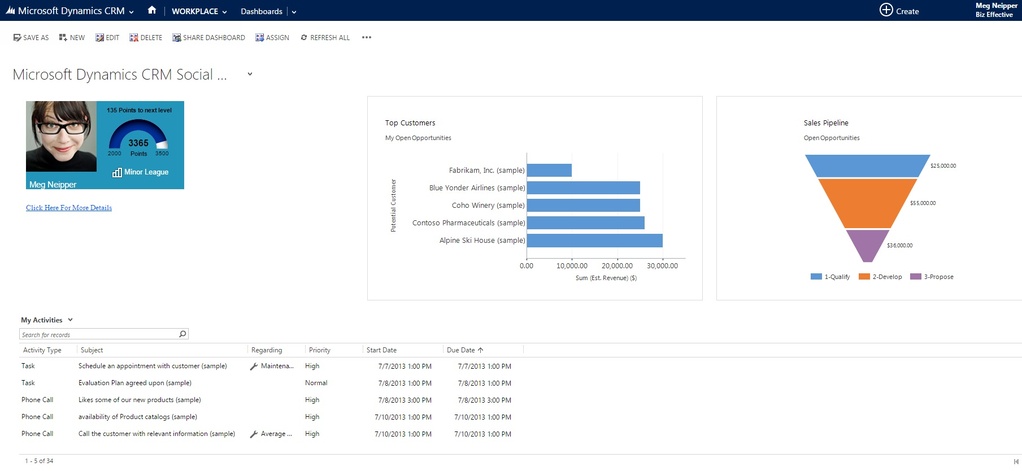
Task: Click the Top Customers chart title
Action: click(x=410, y=122)
